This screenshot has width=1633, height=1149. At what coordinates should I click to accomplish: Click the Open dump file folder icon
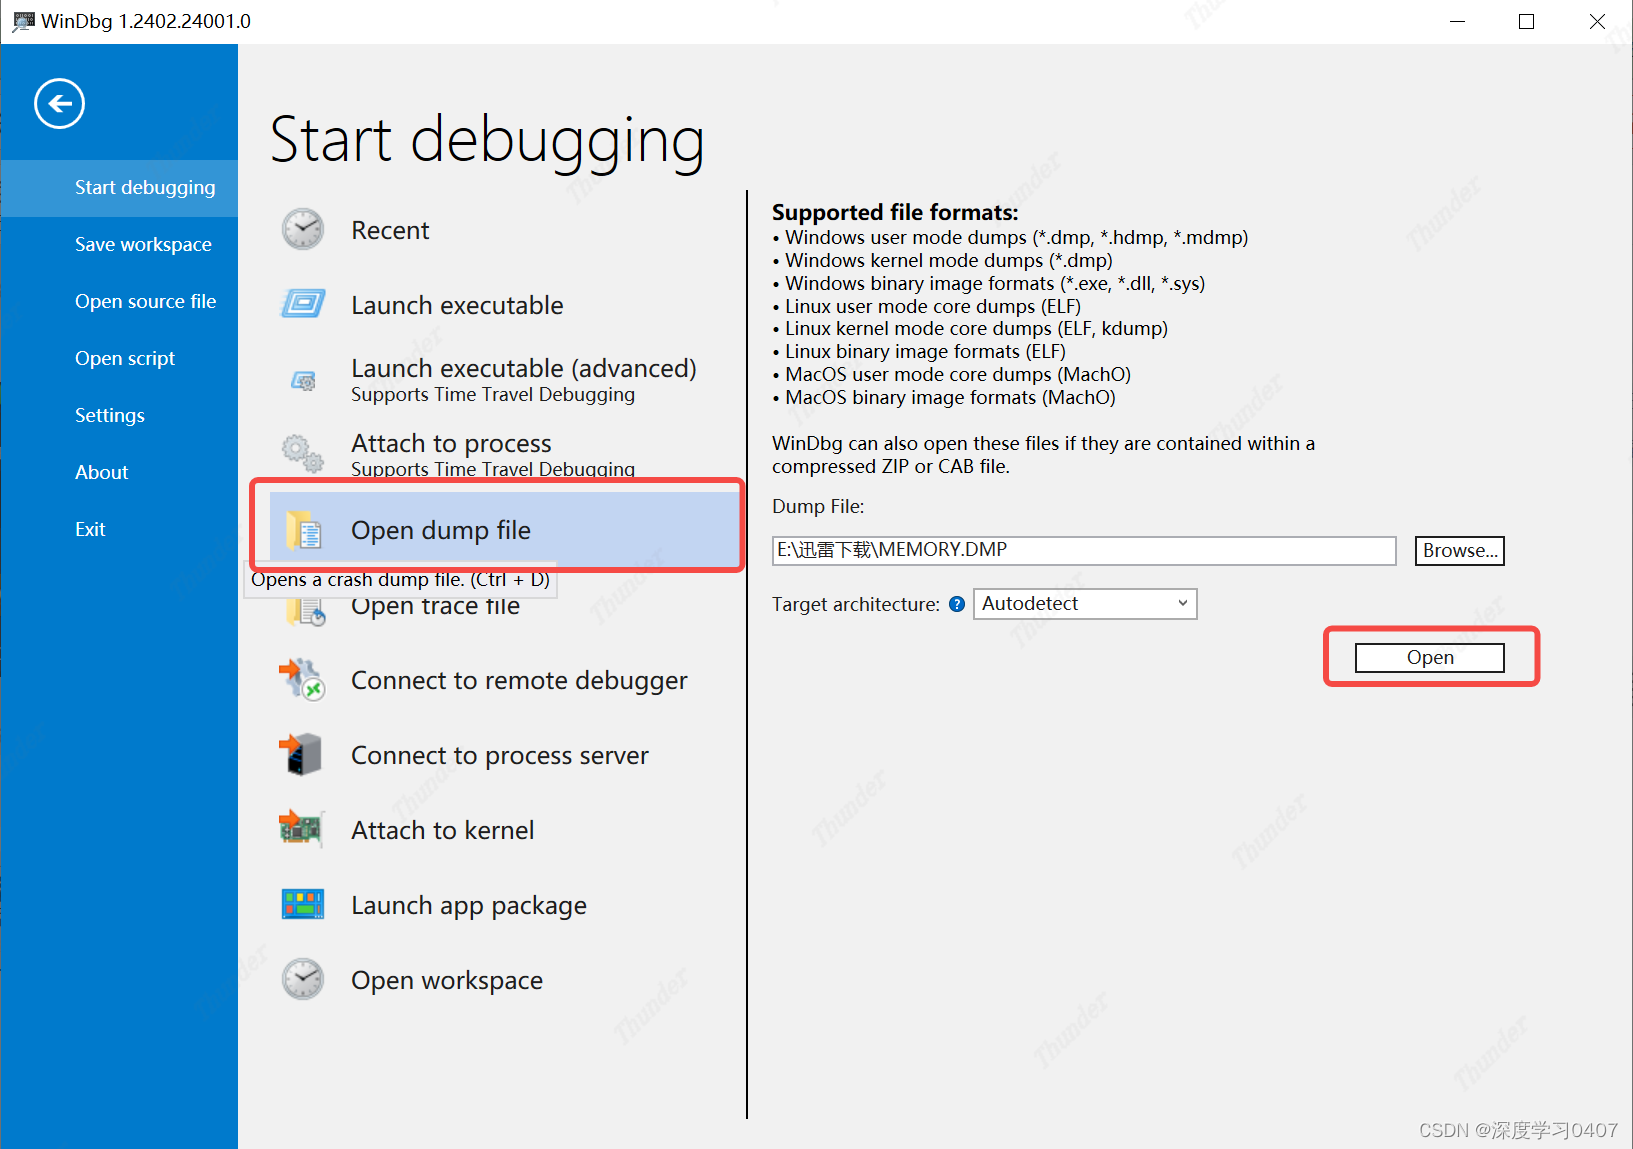[303, 530]
